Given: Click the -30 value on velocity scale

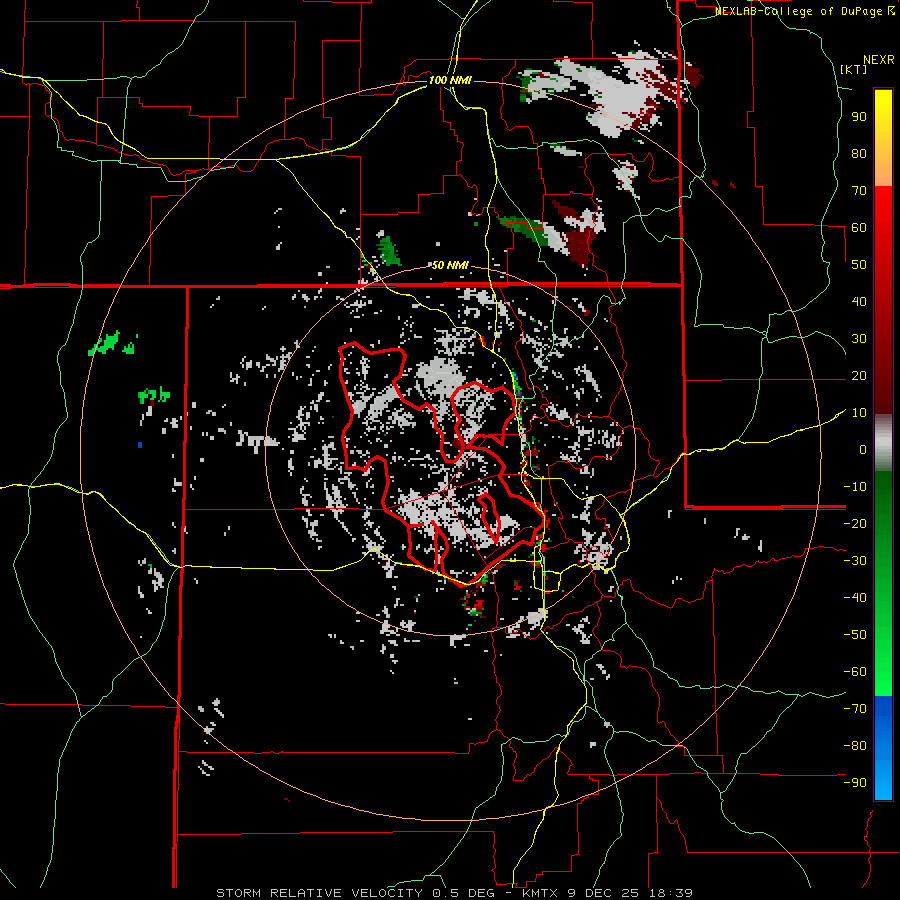Looking at the screenshot, I should [x=855, y=561].
